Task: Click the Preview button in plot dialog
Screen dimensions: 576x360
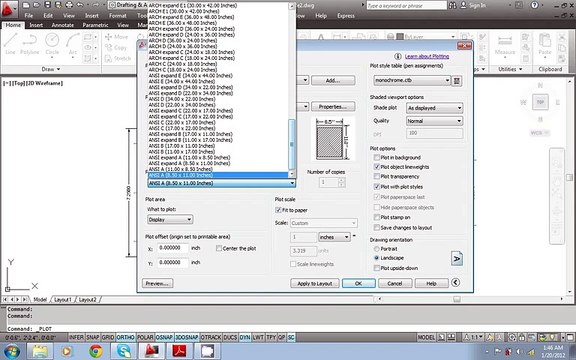Action: (158, 283)
